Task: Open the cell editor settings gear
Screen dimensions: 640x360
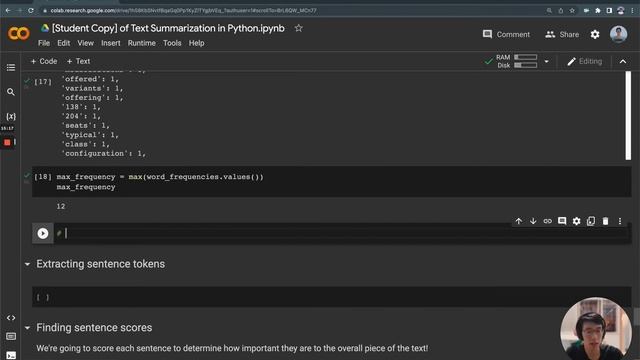Action: point(576,221)
